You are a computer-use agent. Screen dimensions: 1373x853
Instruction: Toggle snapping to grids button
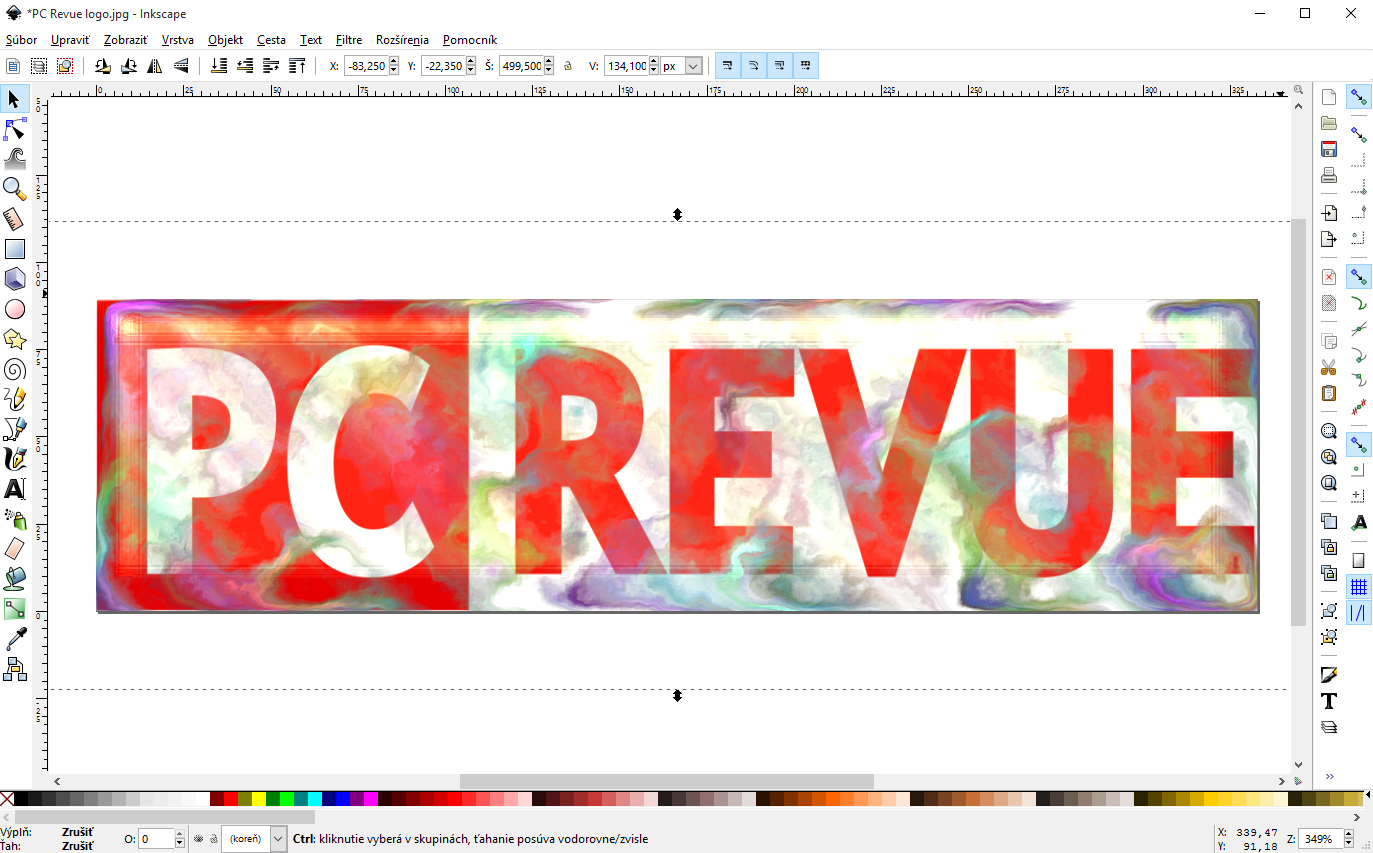pos(1358,587)
